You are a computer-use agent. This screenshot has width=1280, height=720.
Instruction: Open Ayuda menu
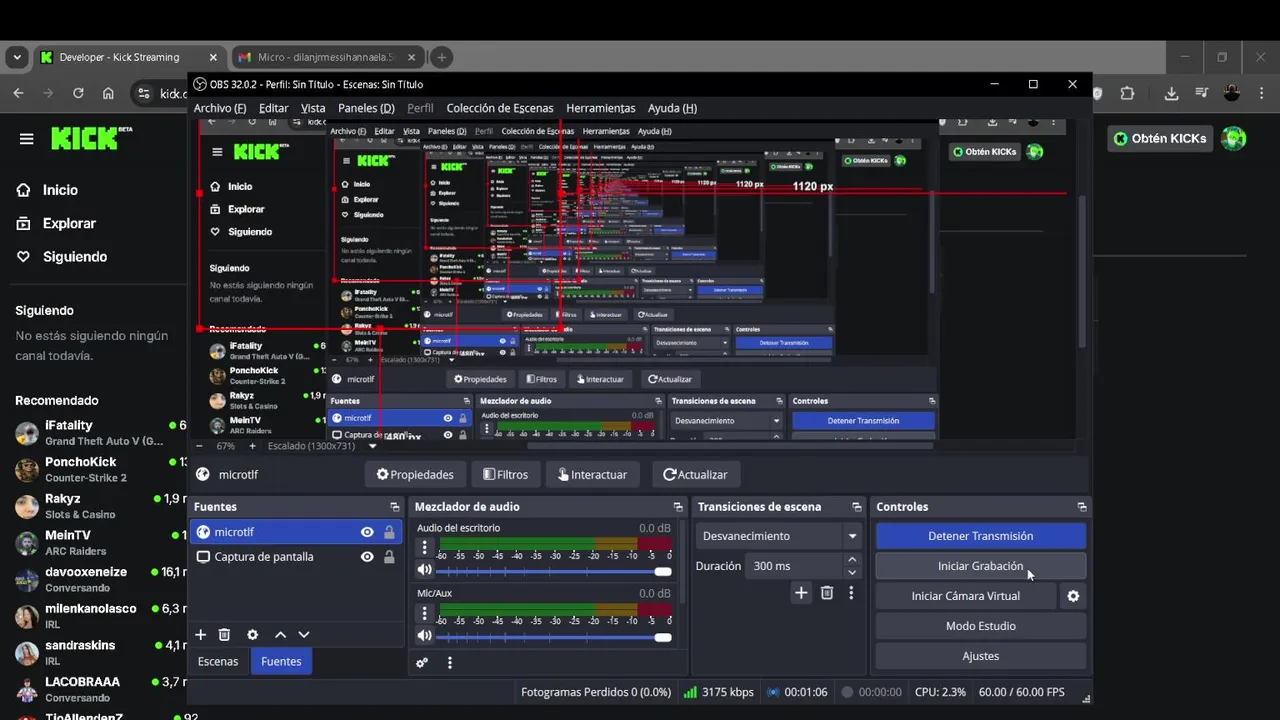[x=672, y=108]
